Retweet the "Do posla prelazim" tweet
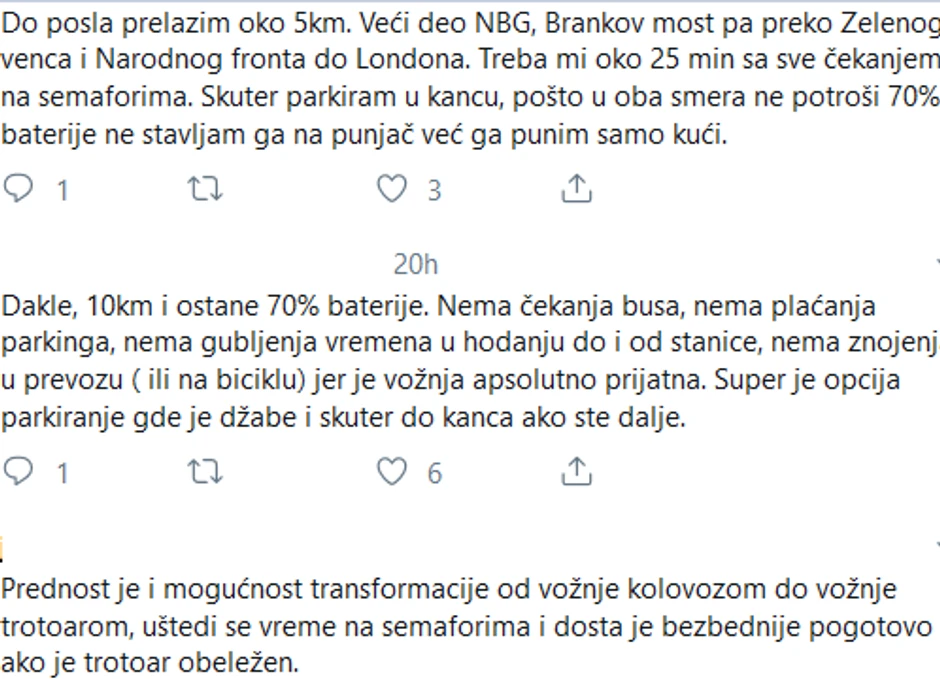This screenshot has width=940, height=679. tap(205, 189)
